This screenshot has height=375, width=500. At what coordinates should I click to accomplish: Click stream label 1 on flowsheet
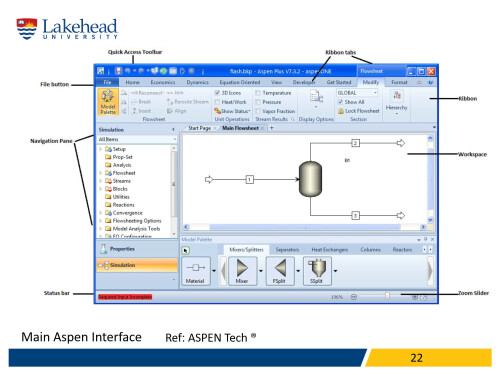tap(250, 180)
